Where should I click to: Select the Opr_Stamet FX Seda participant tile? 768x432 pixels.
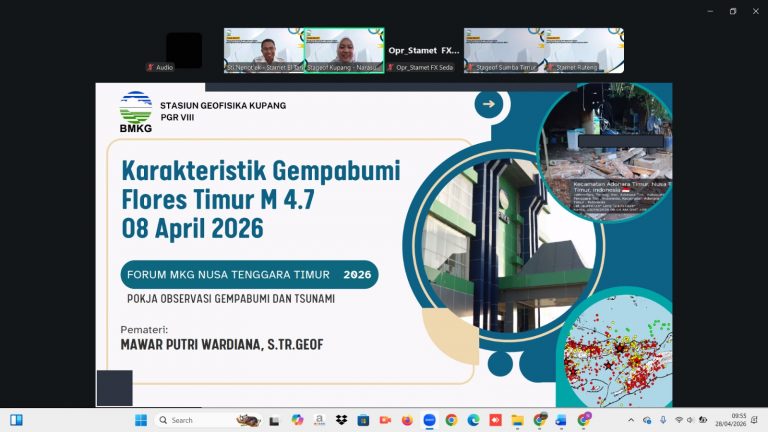pos(424,50)
